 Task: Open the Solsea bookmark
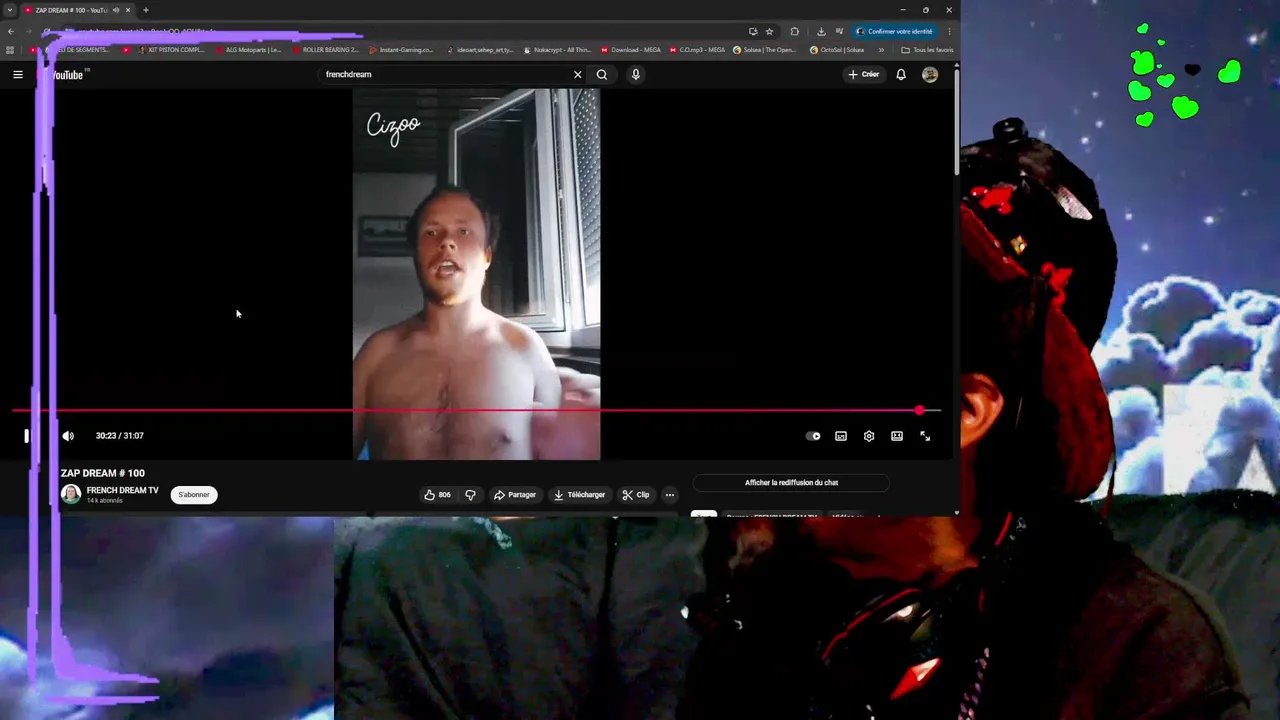[765, 50]
